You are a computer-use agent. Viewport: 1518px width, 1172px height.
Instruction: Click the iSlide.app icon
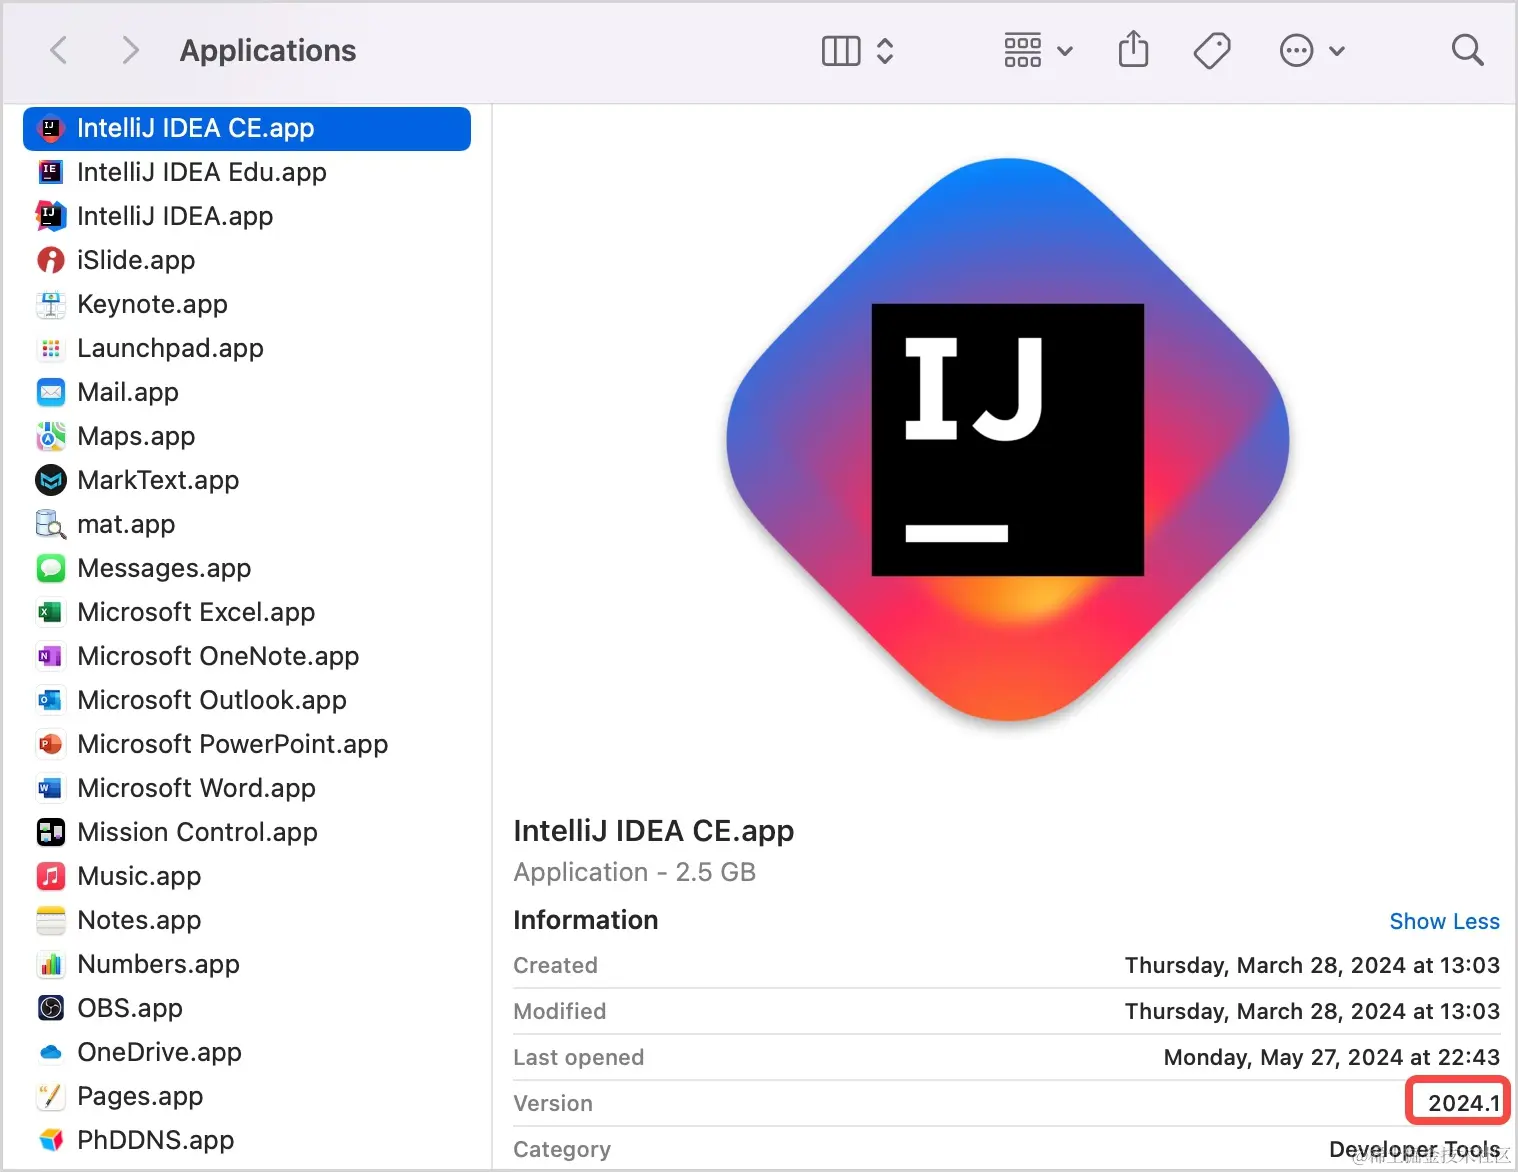(x=51, y=260)
